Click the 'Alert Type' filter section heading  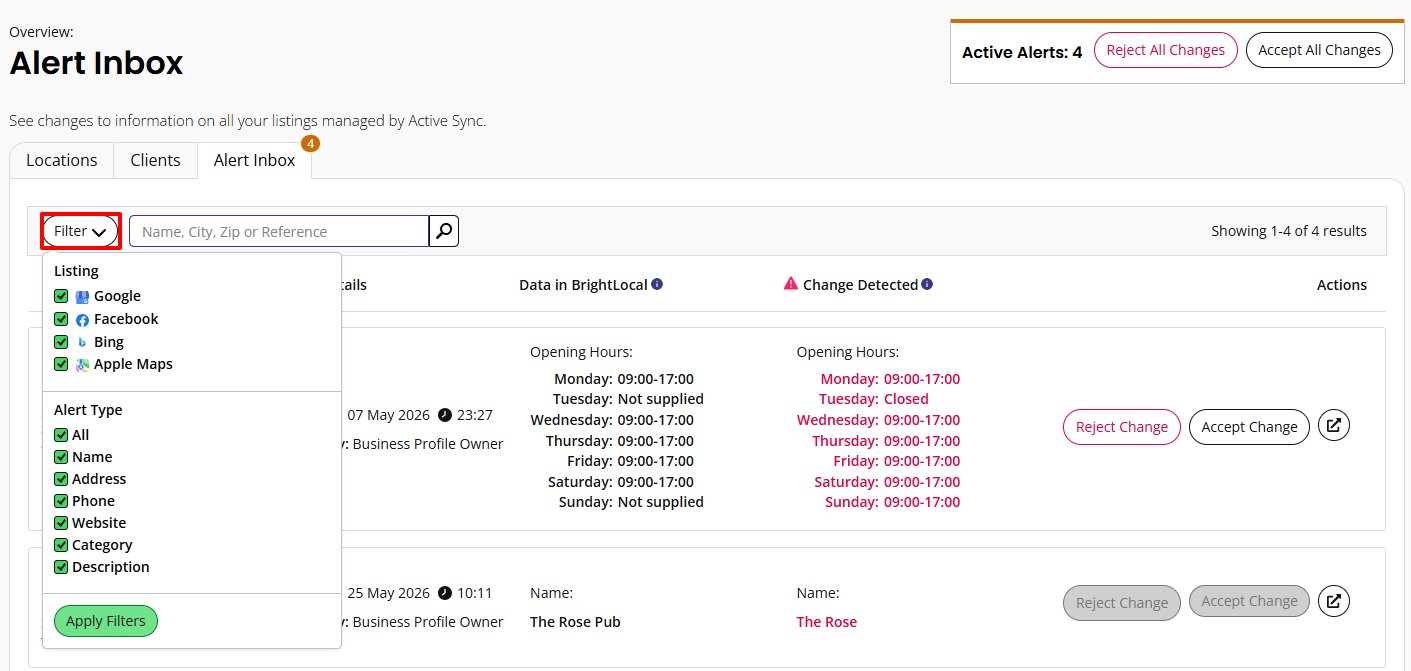(x=88, y=410)
